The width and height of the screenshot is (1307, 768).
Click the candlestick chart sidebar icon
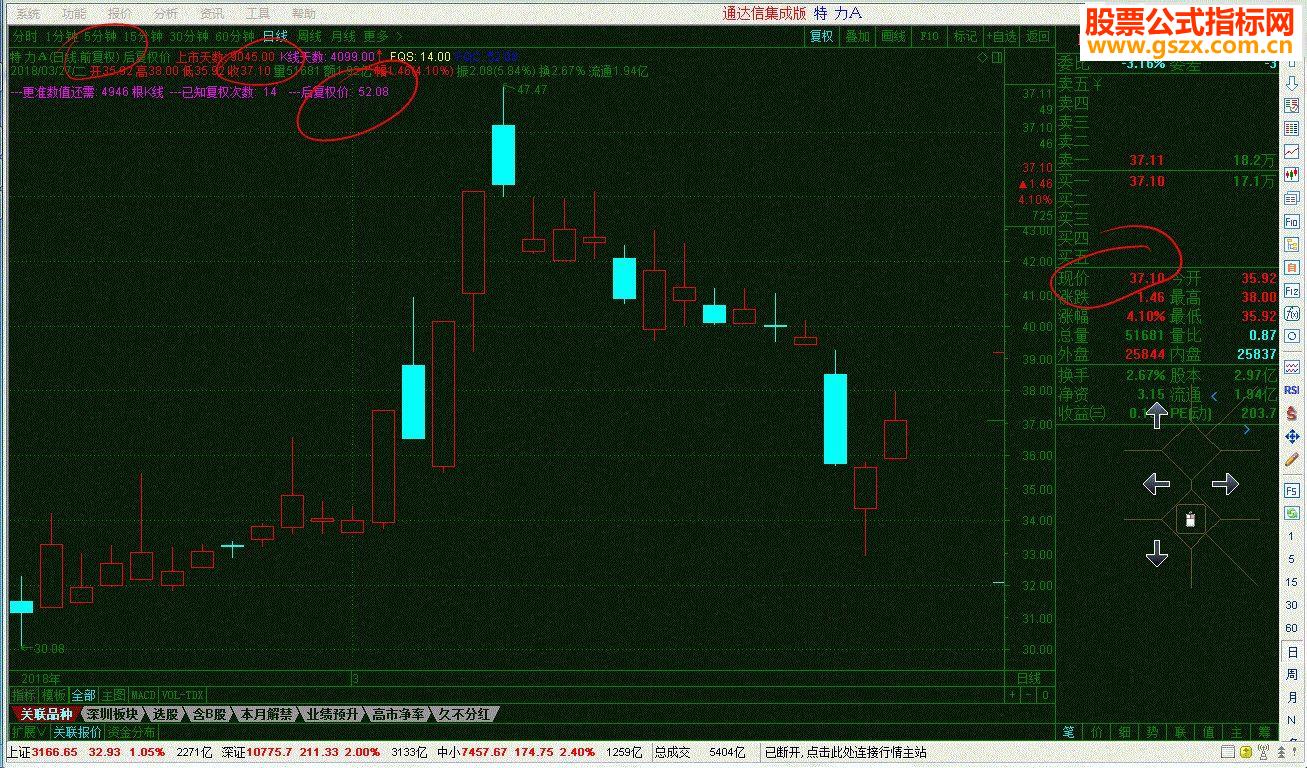click(x=1292, y=175)
